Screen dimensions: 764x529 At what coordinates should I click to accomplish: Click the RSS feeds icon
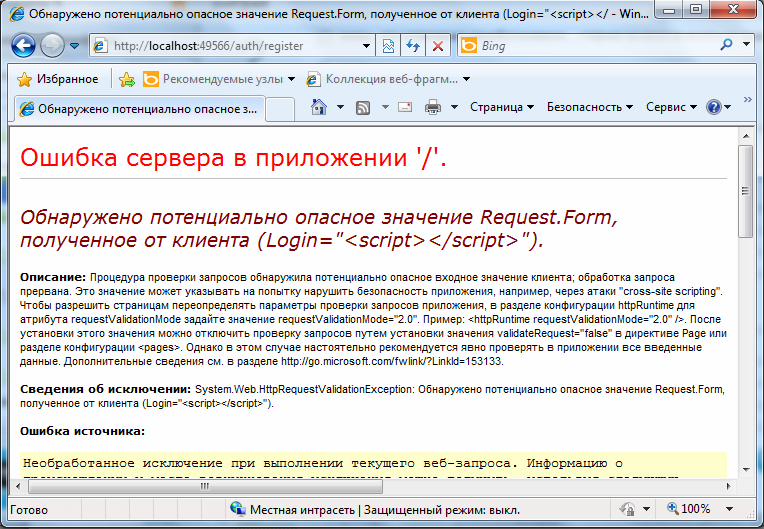[363, 107]
